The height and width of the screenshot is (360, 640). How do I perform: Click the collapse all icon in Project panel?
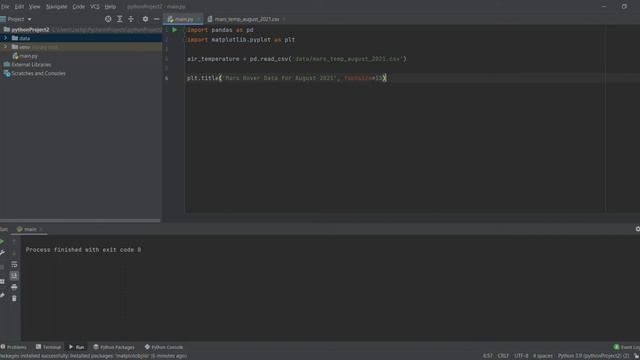131,19
